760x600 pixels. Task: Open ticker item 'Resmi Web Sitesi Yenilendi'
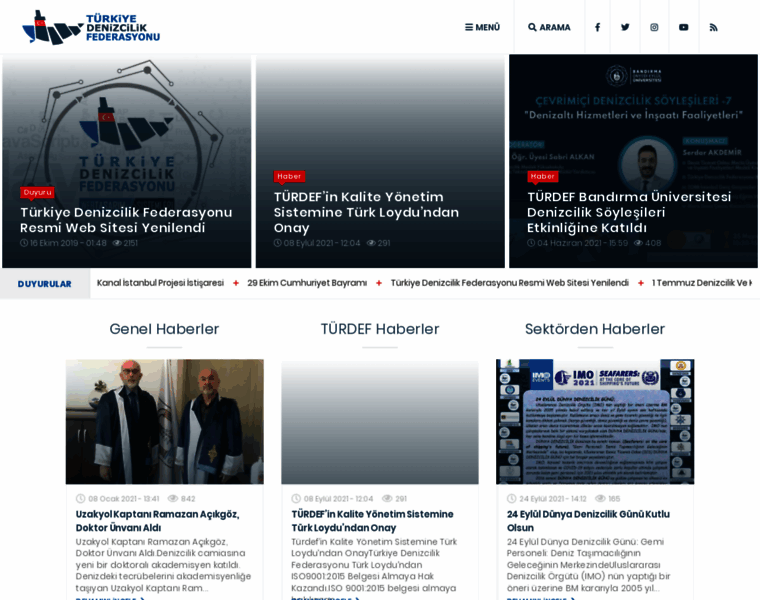(x=509, y=283)
